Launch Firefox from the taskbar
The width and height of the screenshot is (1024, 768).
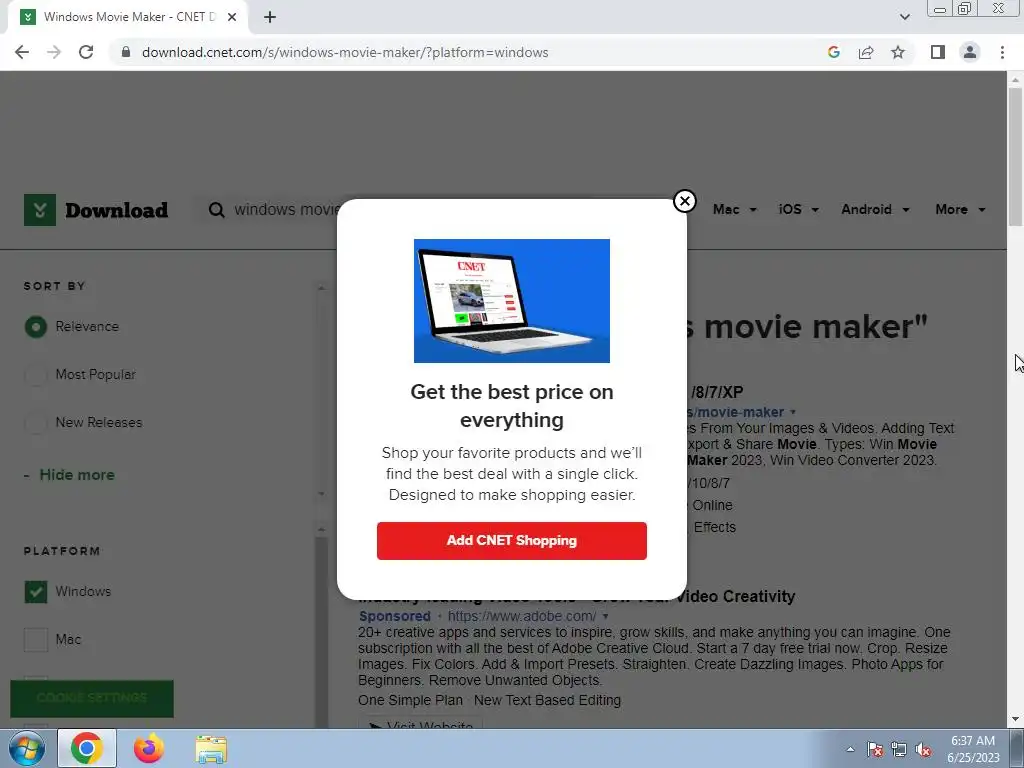click(x=149, y=748)
